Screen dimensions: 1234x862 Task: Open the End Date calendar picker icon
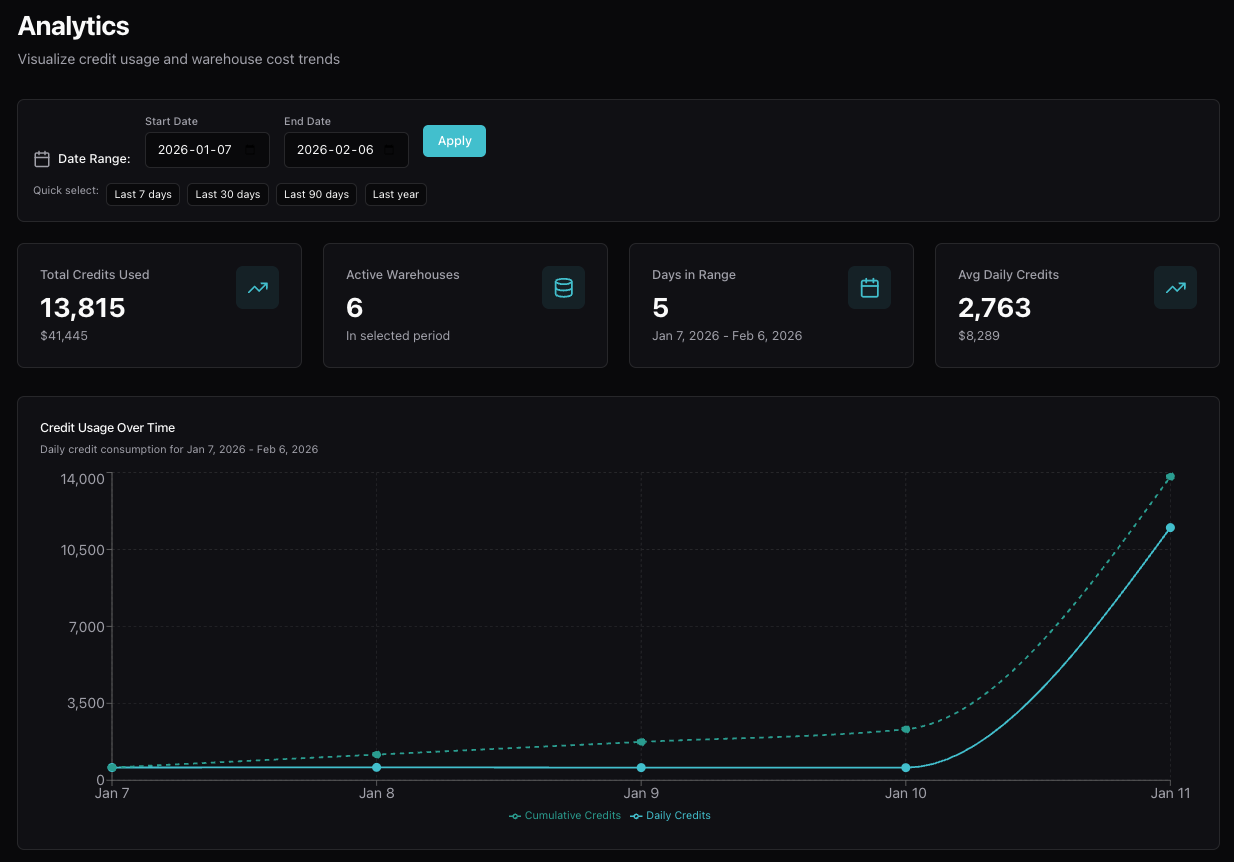coord(389,150)
